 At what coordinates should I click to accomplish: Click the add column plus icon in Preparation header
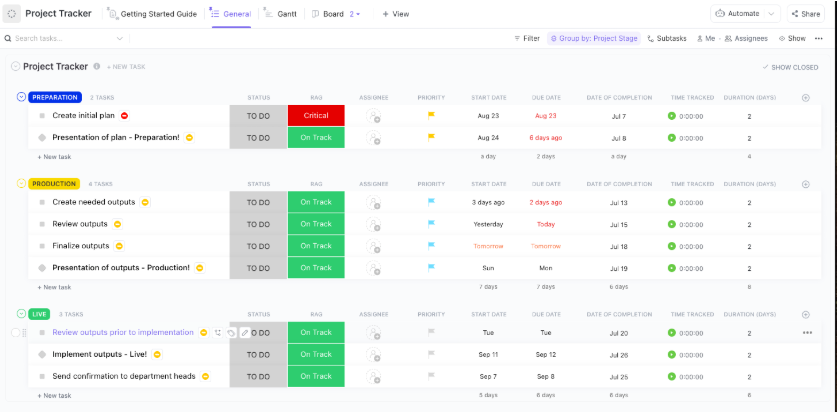click(x=806, y=98)
